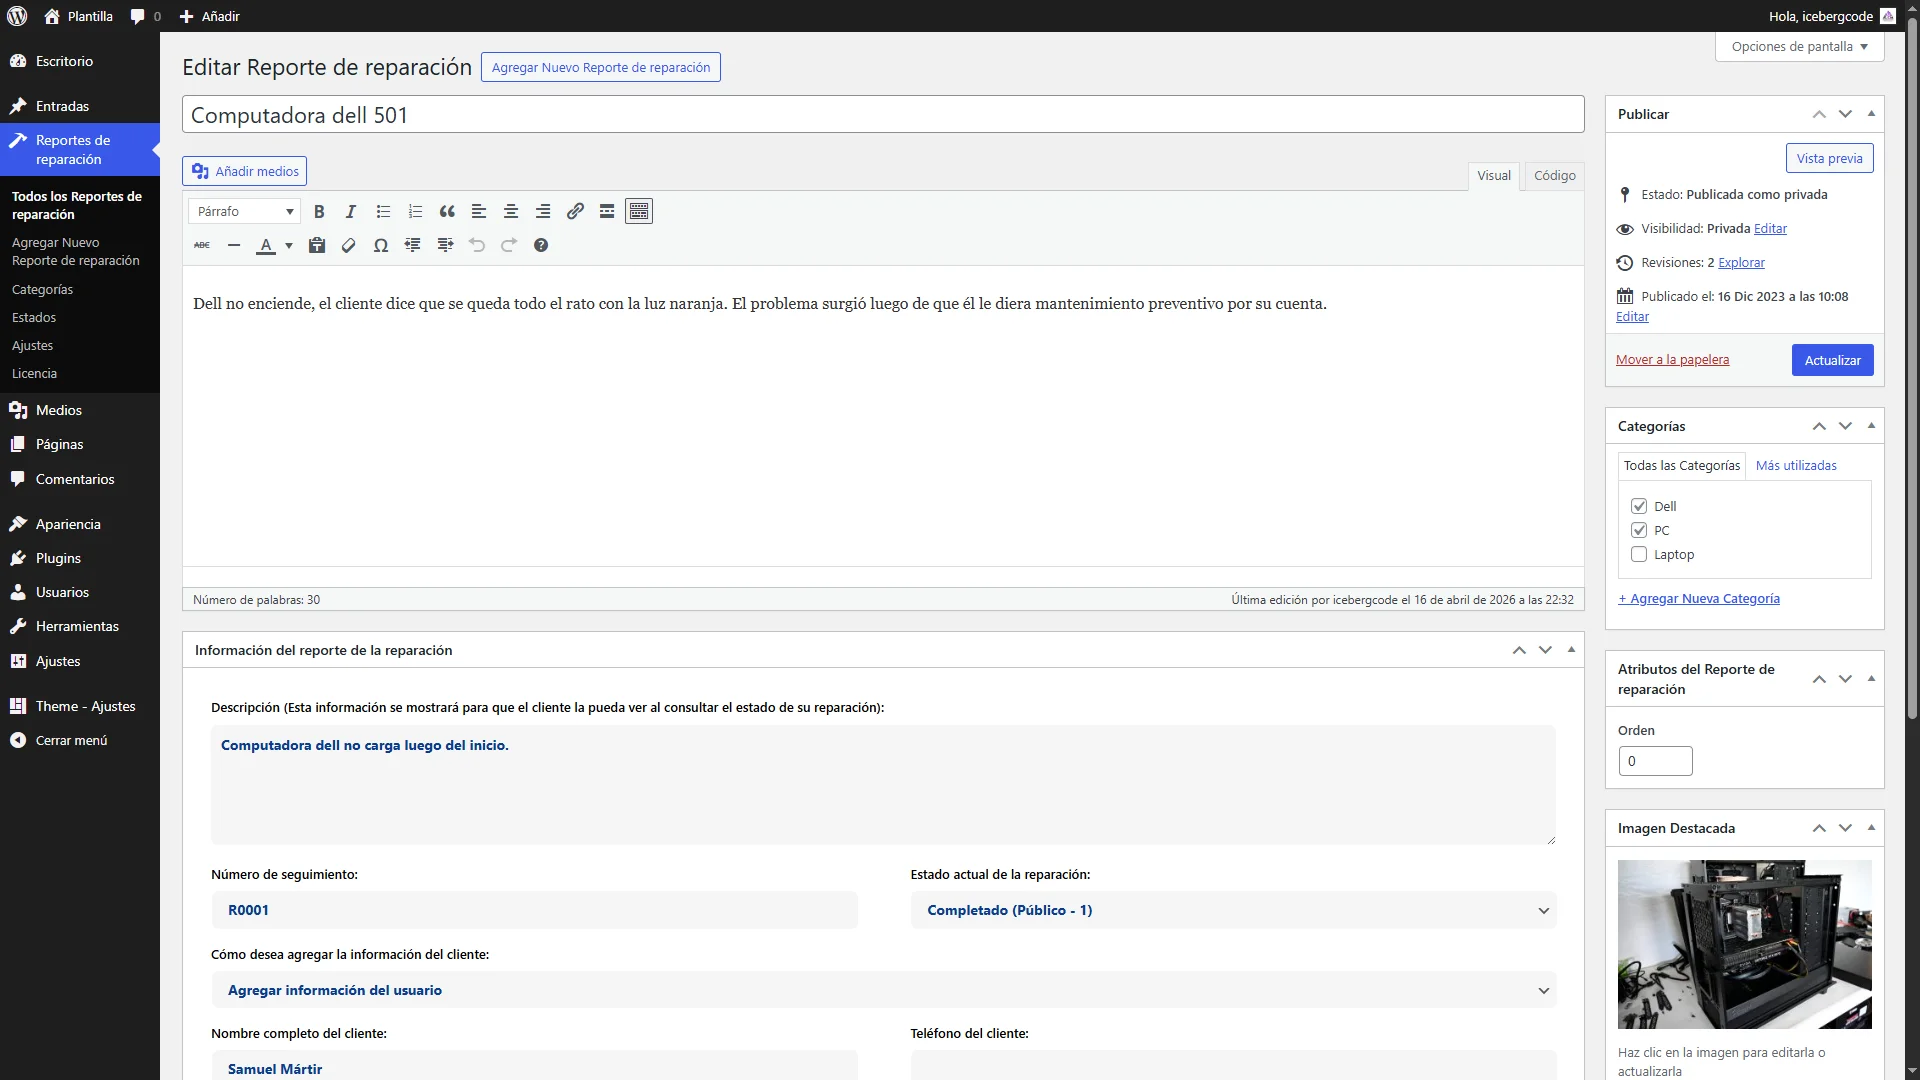Open the Estado actual de la reparación dropdown

pyautogui.click(x=1233, y=910)
